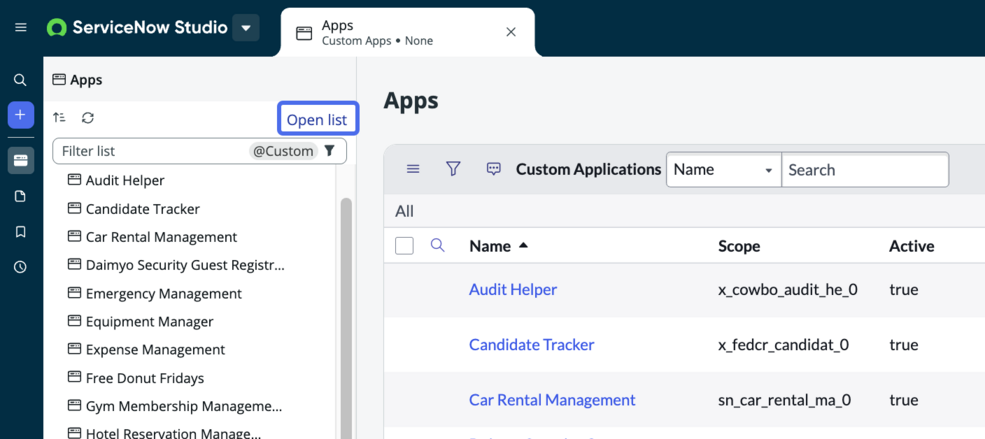Click the Custom Applications list title
This screenshot has height=439, width=985.
(x=589, y=170)
